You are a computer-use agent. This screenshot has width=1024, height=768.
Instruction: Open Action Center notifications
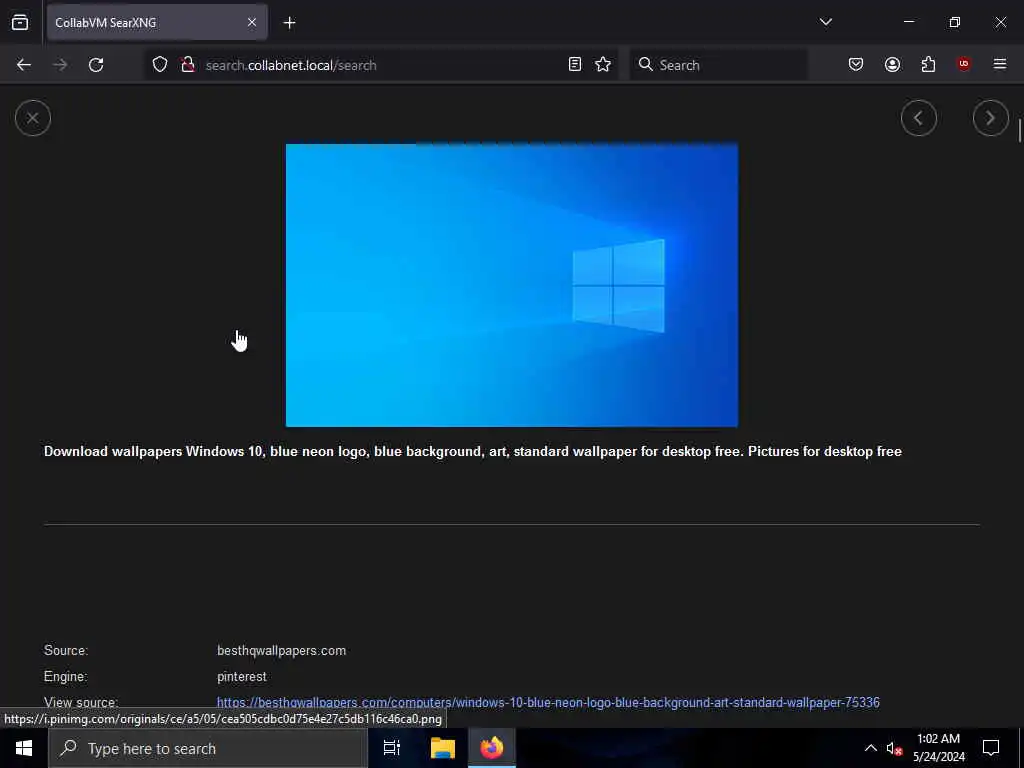tap(991, 748)
